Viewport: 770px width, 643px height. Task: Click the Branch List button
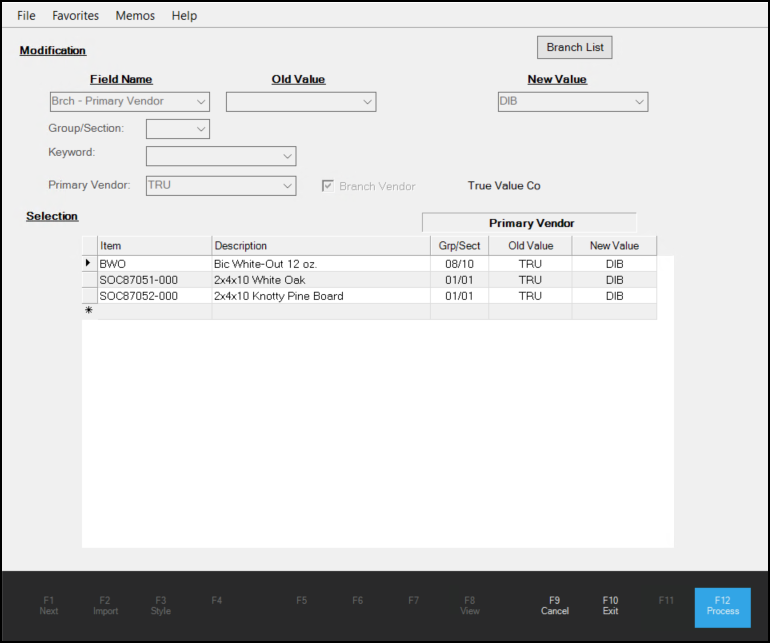[x=575, y=47]
